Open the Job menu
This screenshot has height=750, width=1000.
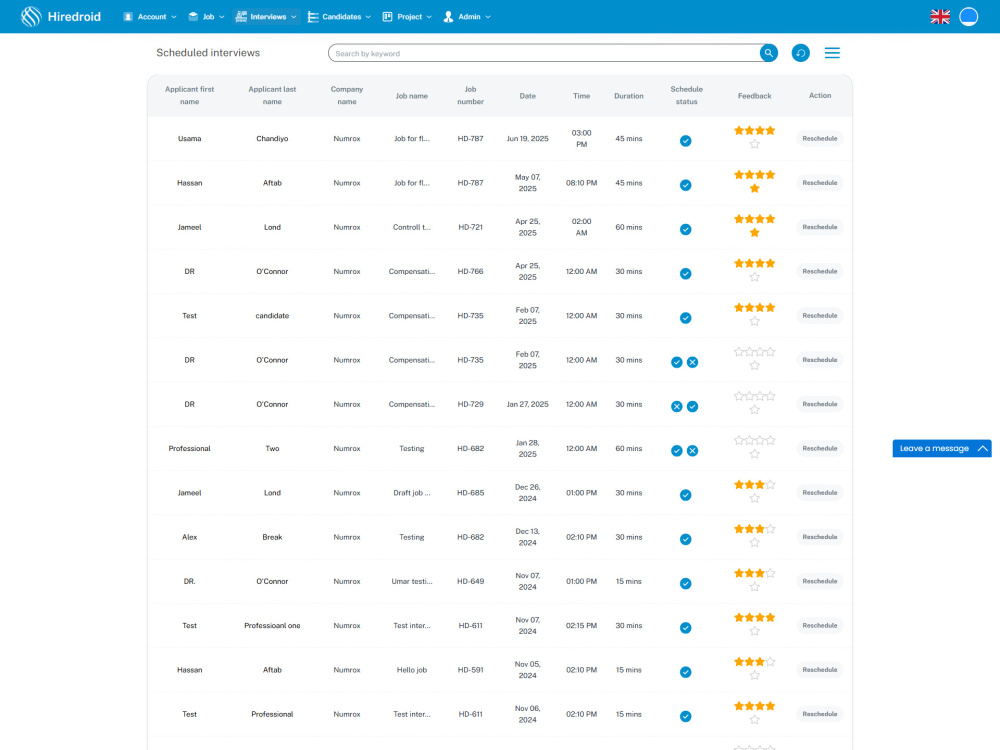click(x=207, y=17)
